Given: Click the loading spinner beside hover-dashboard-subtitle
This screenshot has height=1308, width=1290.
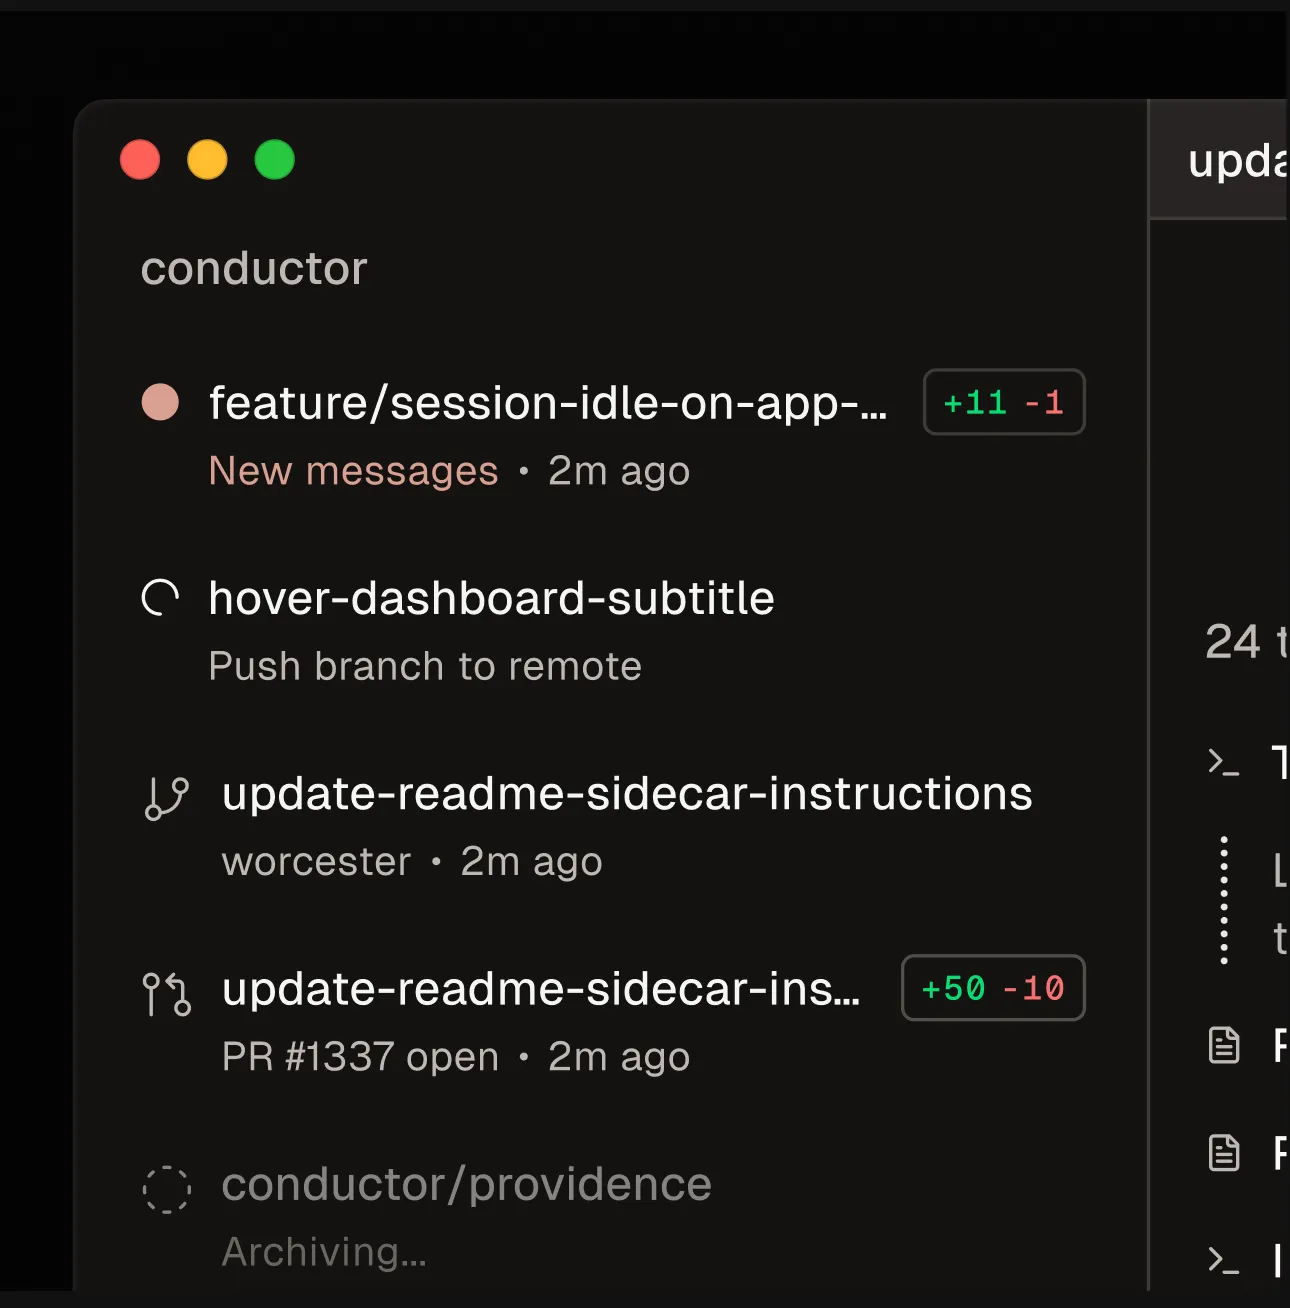Looking at the screenshot, I should (x=160, y=598).
